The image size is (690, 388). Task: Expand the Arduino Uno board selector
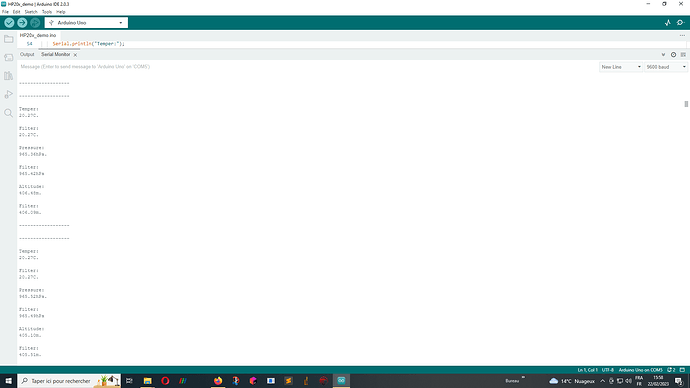point(86,23)
